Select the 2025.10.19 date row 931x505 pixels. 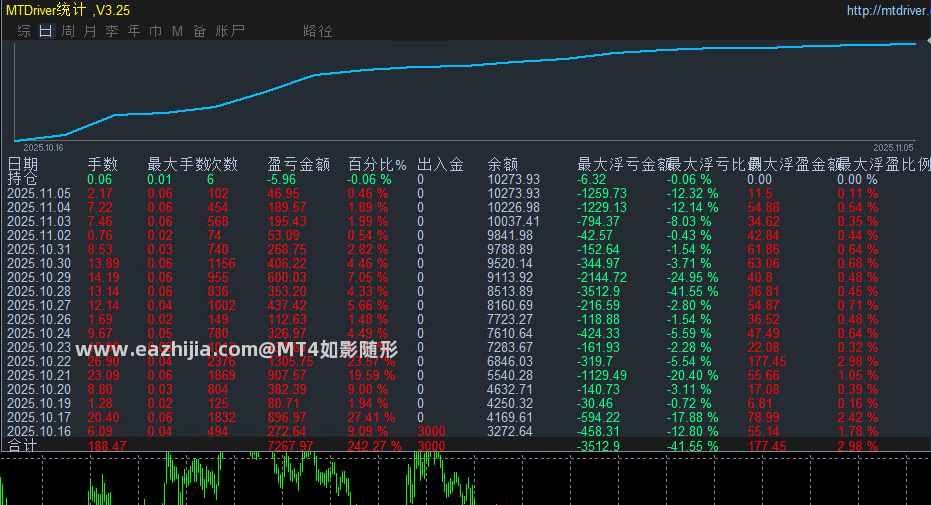pos(39,404)
